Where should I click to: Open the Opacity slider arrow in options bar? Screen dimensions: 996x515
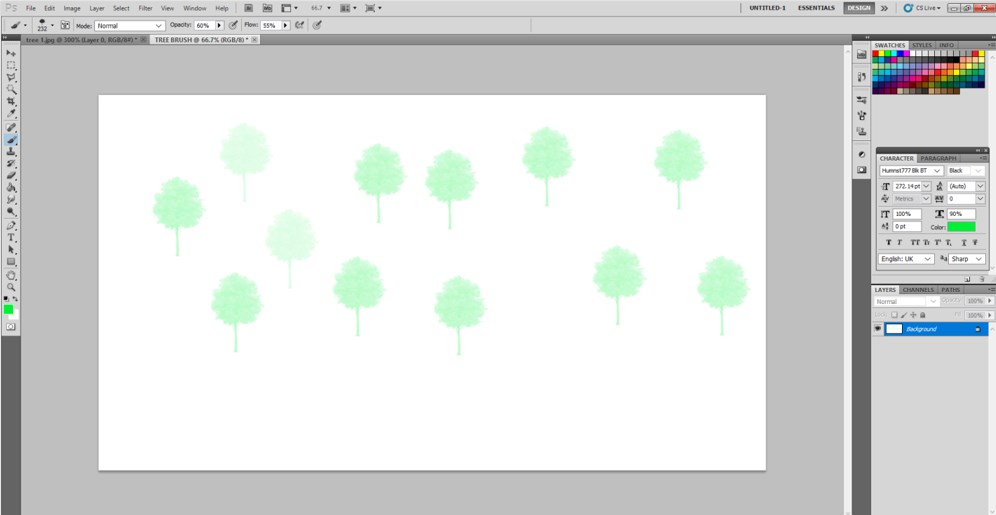tap(220, 25)
